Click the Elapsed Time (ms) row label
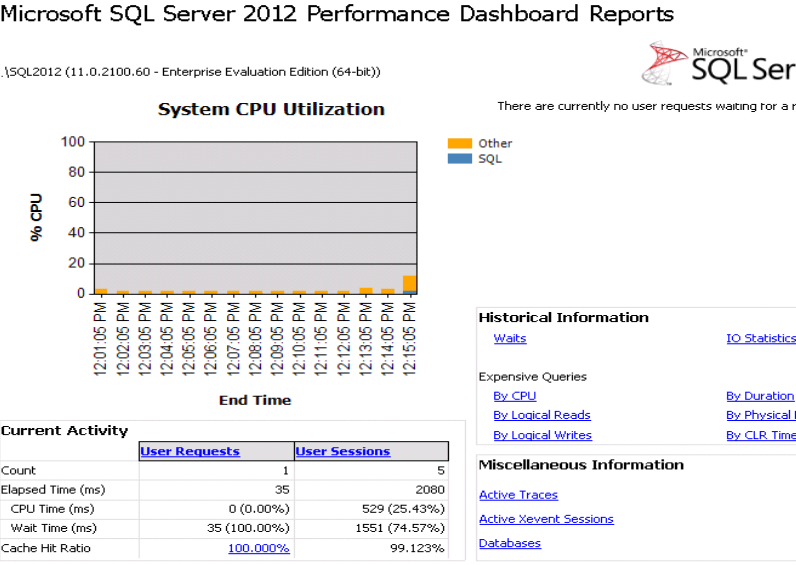796x565 pixels. coord(53,490)
